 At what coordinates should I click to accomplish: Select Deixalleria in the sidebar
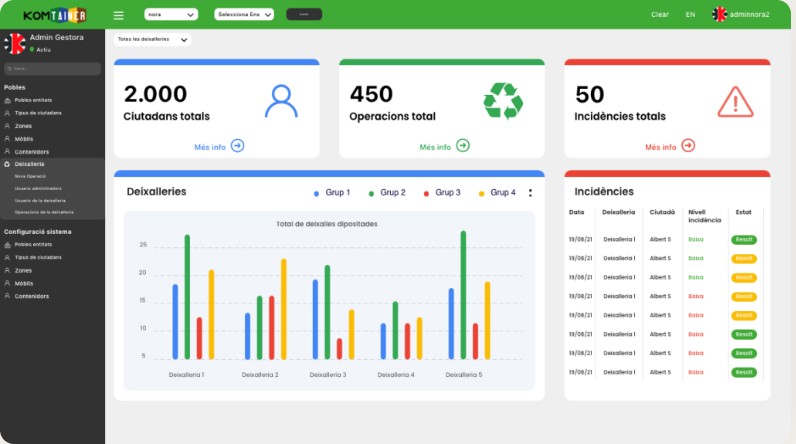pyautogui.click(x=30, y=163)
